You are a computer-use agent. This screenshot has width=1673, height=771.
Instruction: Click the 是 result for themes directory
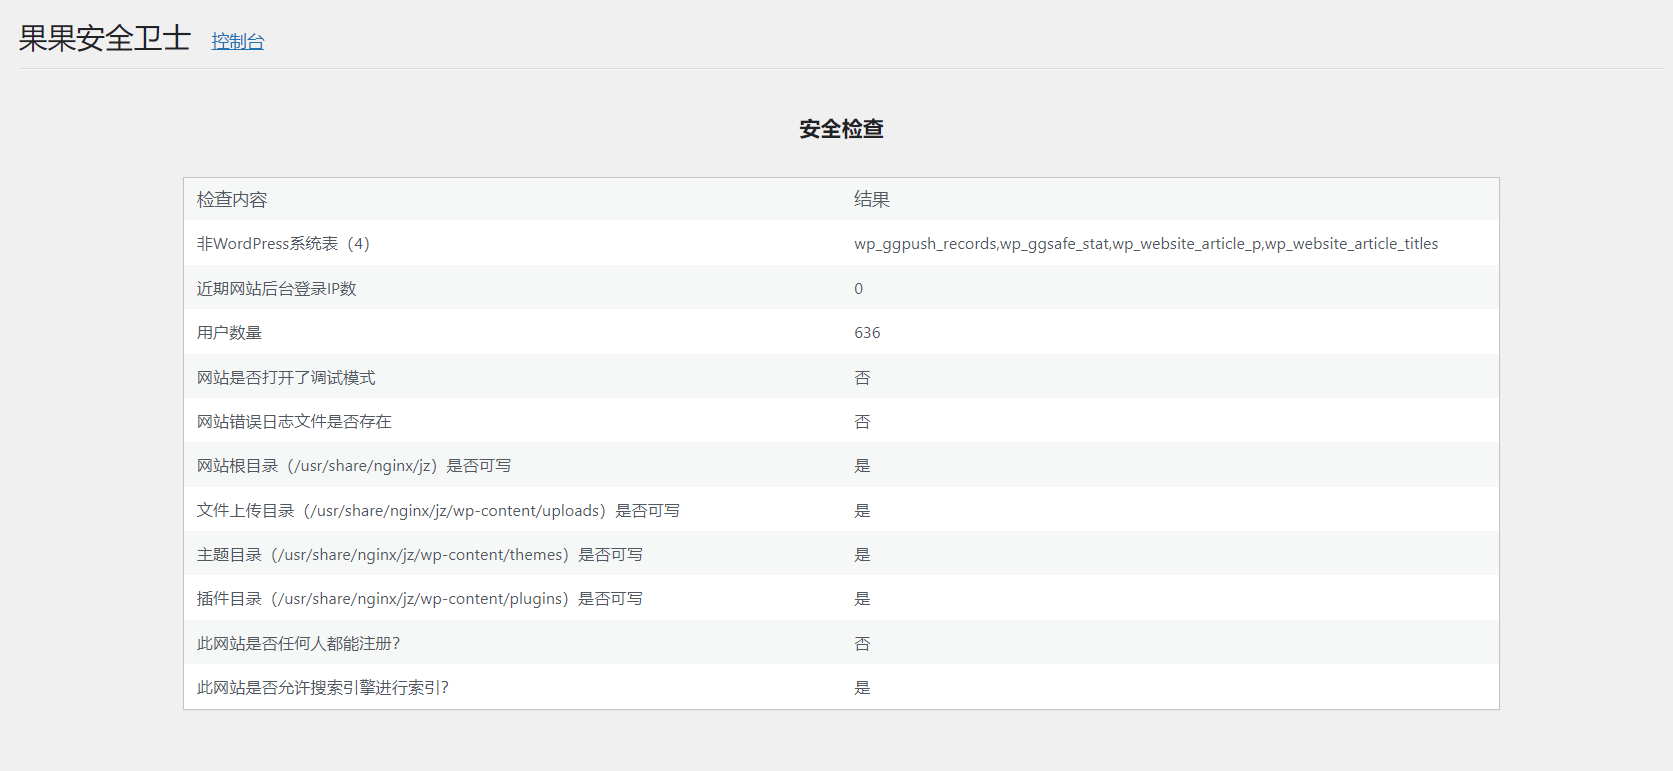pyautogui.click(x=862, y=555)
